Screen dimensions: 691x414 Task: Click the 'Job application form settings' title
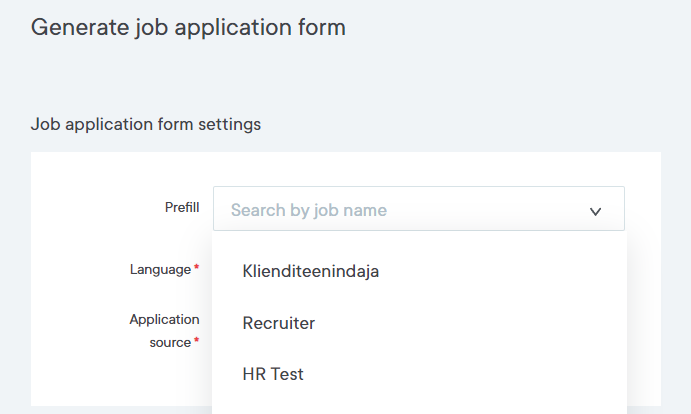146,124
